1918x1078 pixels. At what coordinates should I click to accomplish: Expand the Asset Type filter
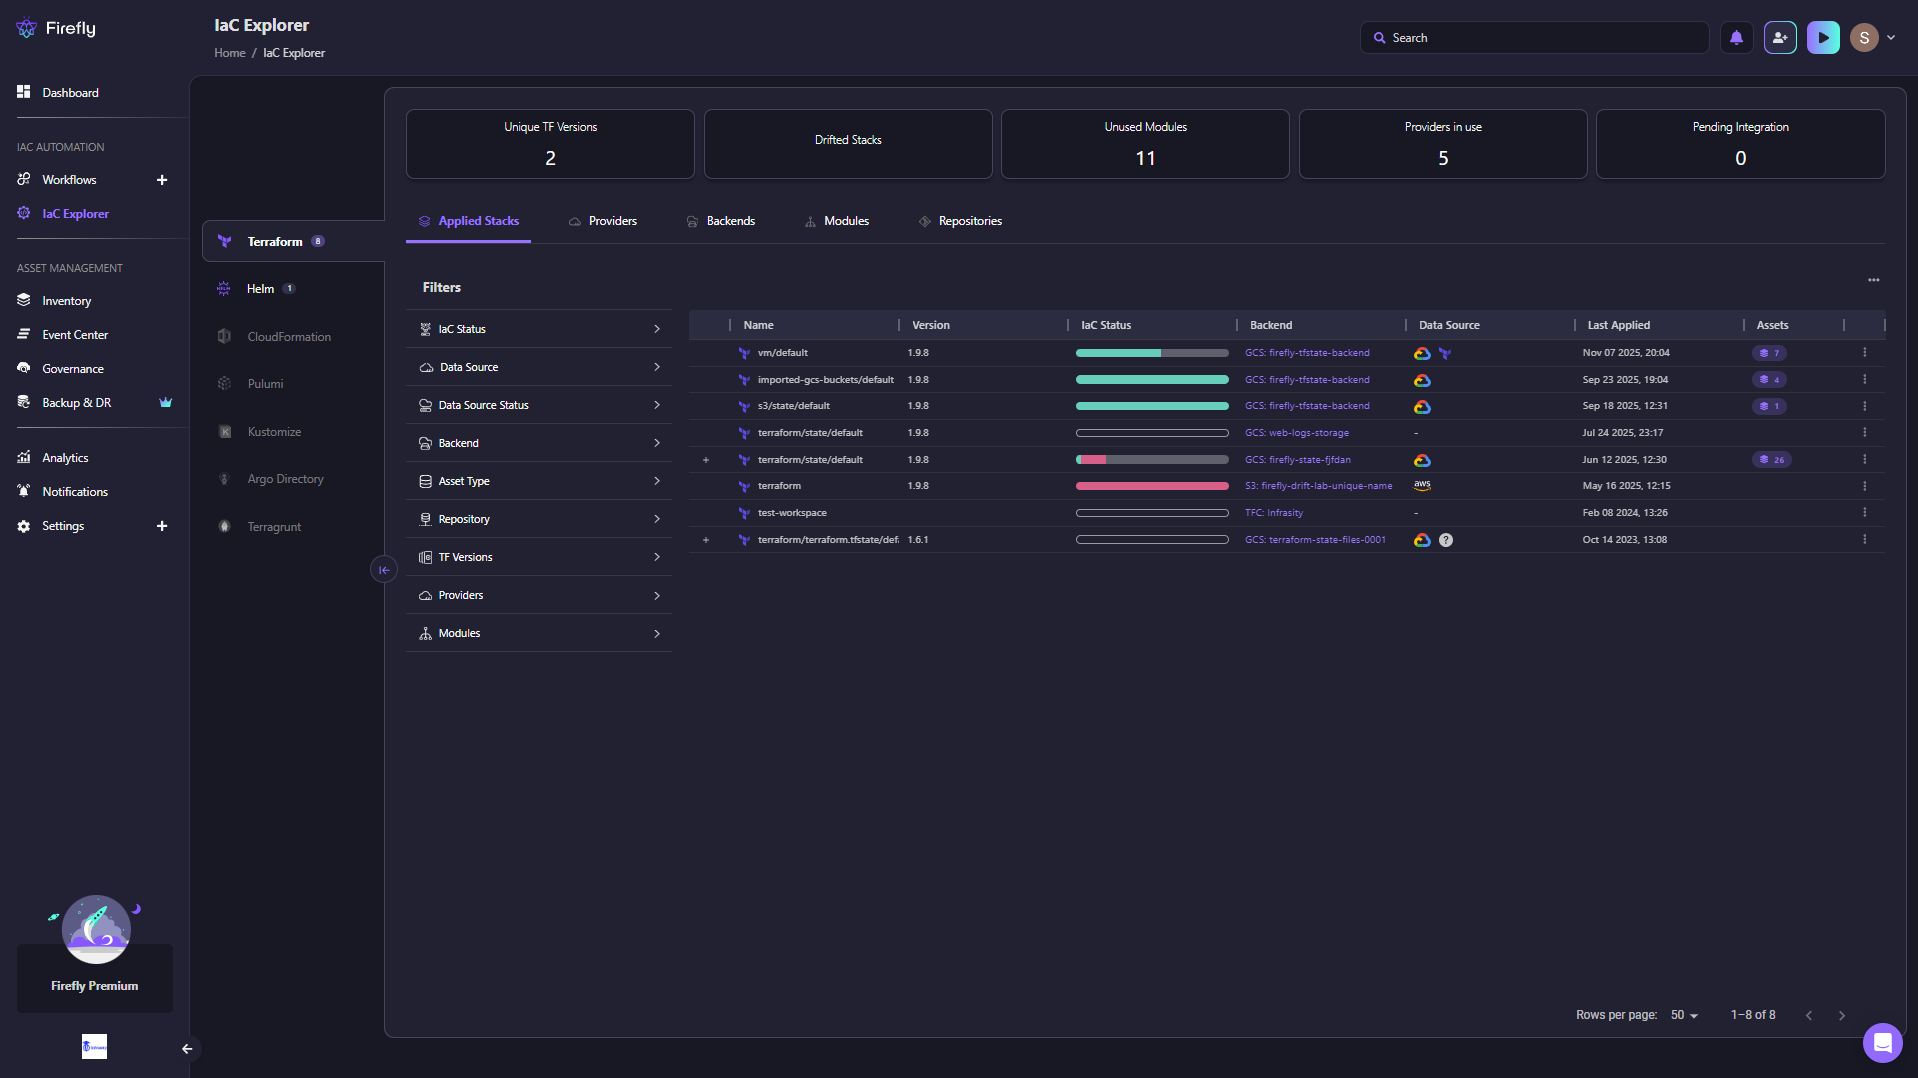click(539, 481)
